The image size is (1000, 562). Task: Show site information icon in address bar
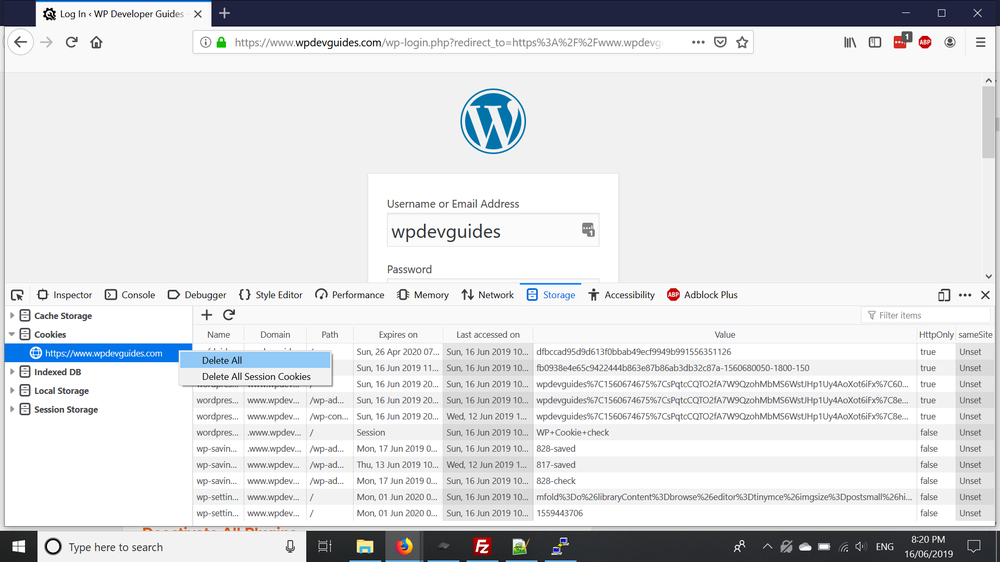(205, 42)
